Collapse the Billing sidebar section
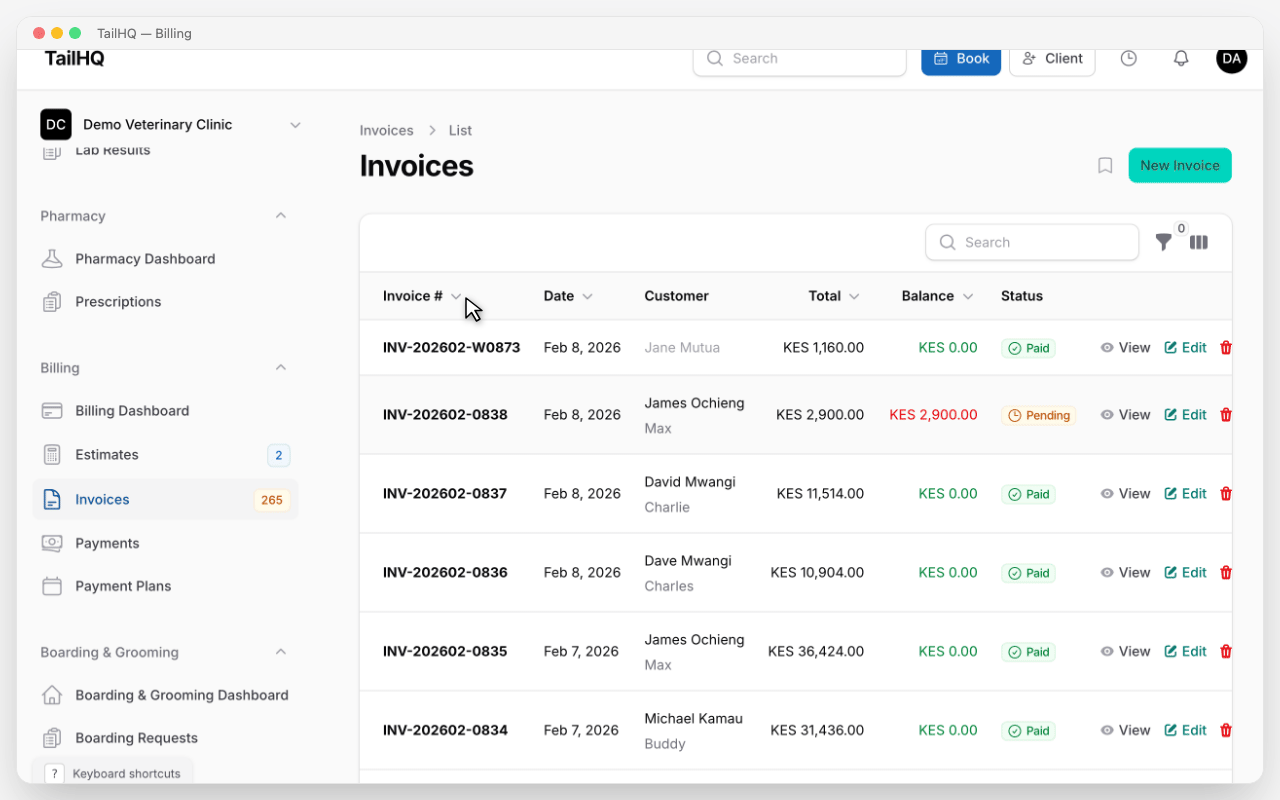 [281, 368]
